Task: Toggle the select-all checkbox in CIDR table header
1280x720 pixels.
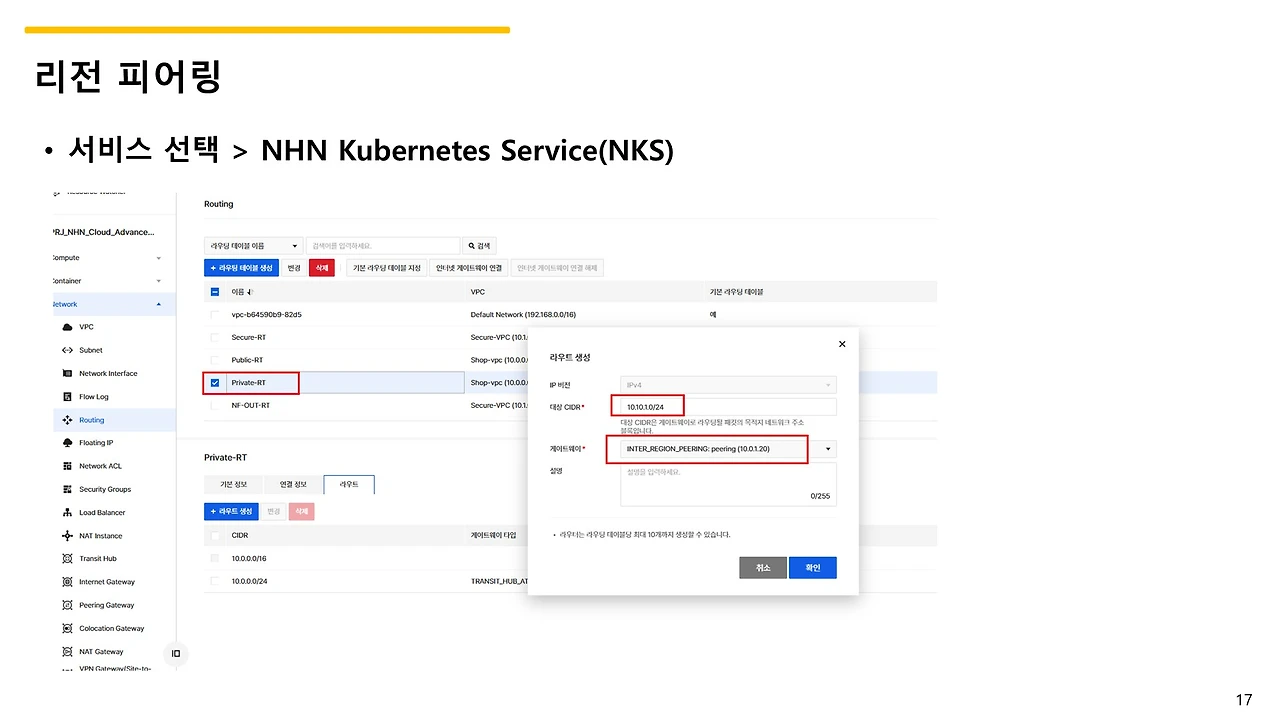Action: (215, 535)
